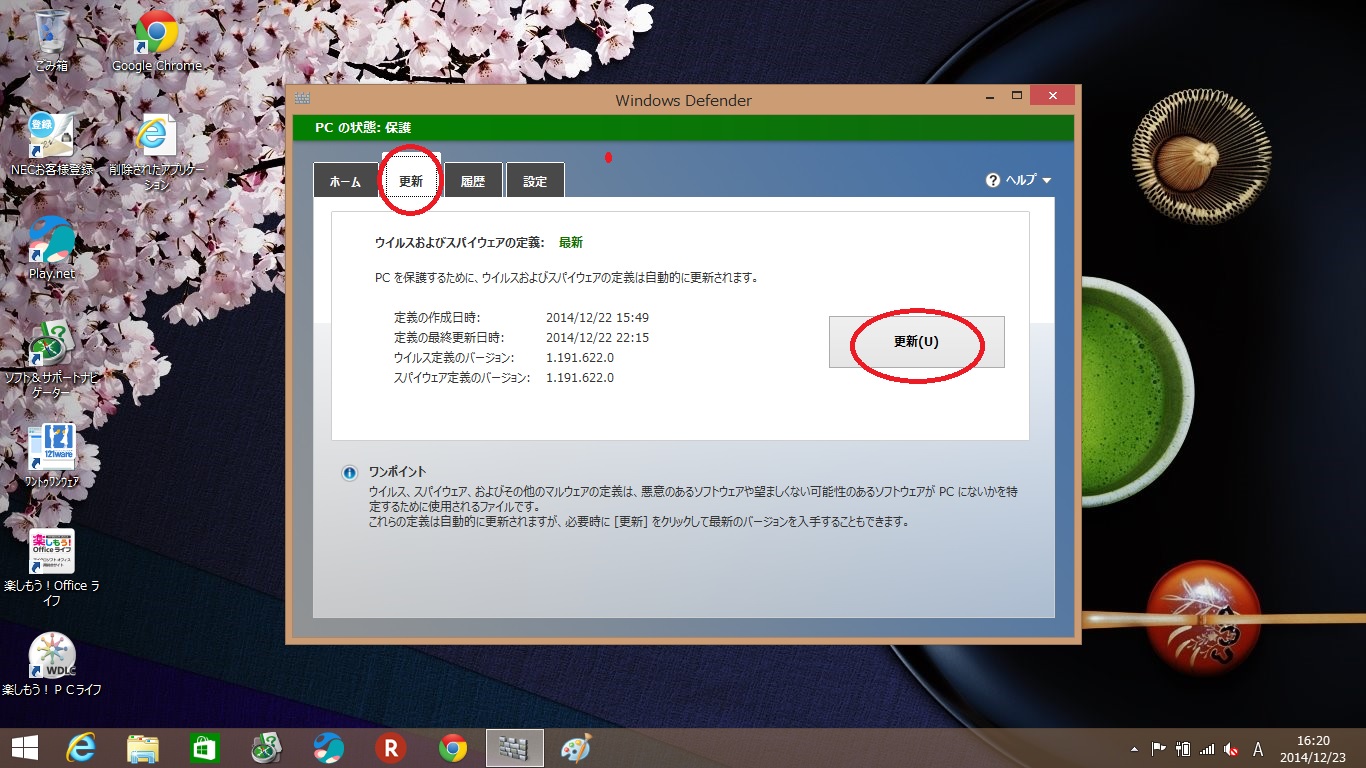Click the help question mark icon
This screenshot has height=768, width=1366.
[993, 180]
